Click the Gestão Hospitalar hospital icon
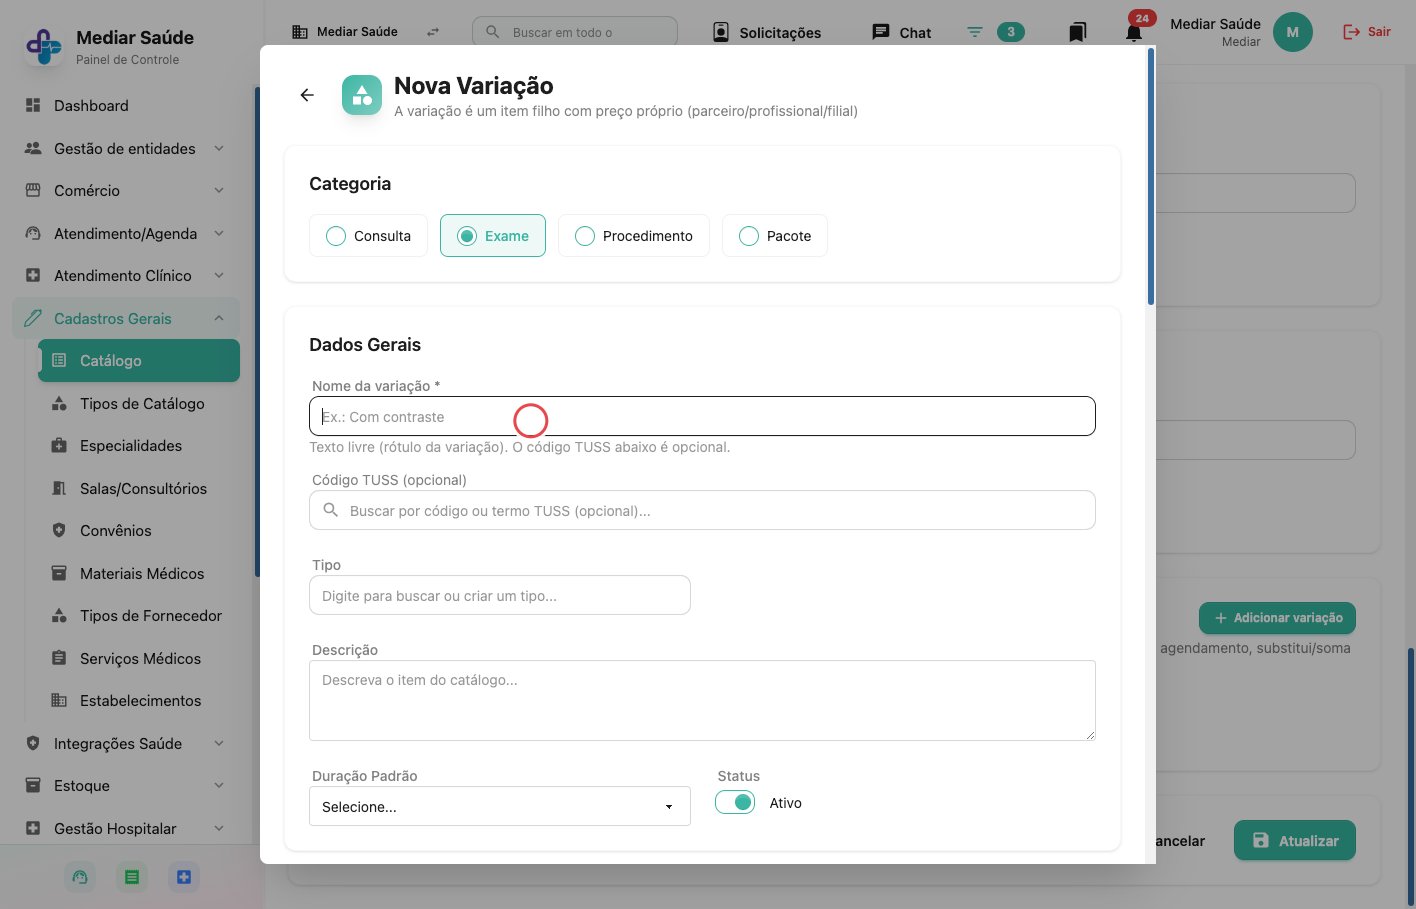The width and height of the screenshot is (1416, 909). pos(33,828)
